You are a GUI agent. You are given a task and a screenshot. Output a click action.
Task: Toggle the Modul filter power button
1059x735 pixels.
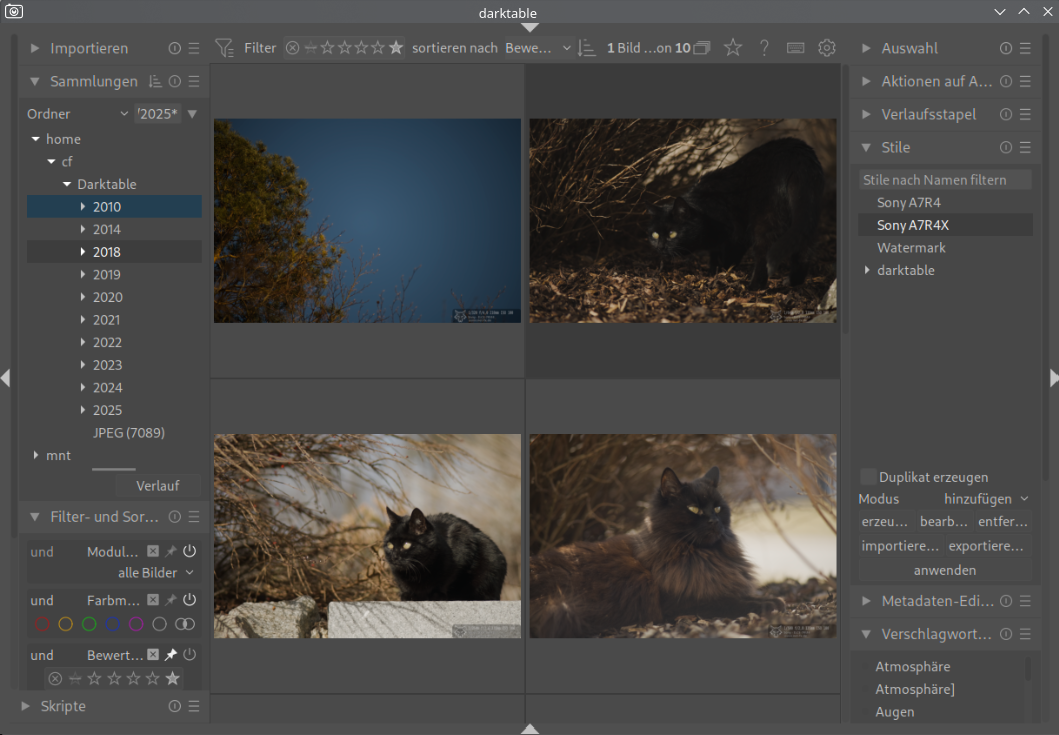[189, 551]
